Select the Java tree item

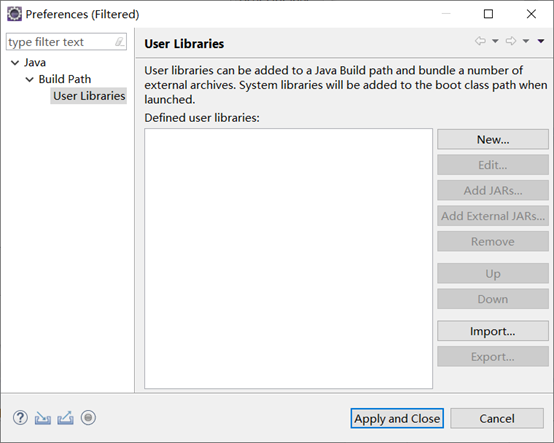[35, 63]
